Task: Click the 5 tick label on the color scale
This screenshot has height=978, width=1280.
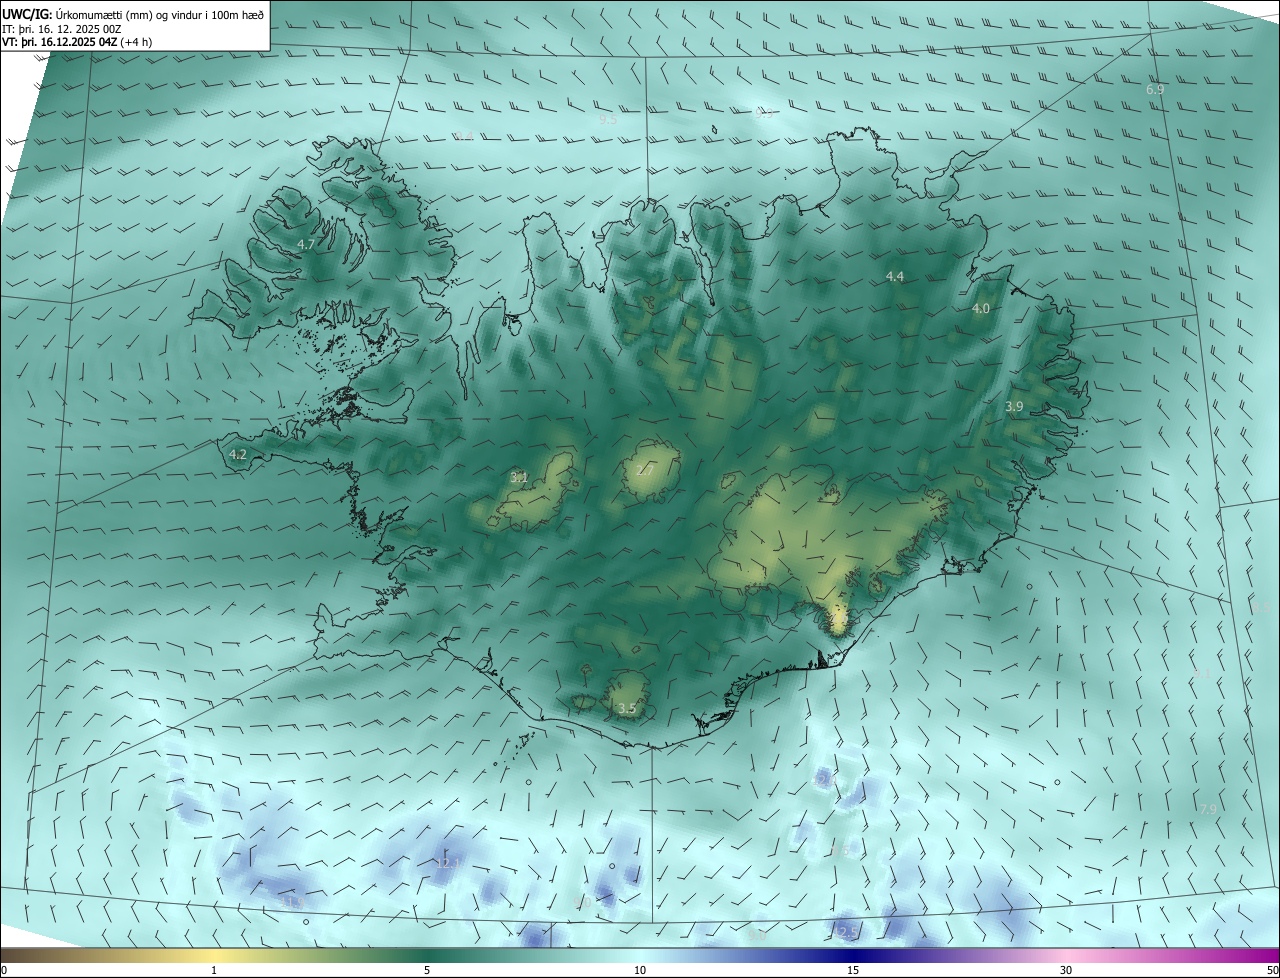Action: [x=427, y=970]
